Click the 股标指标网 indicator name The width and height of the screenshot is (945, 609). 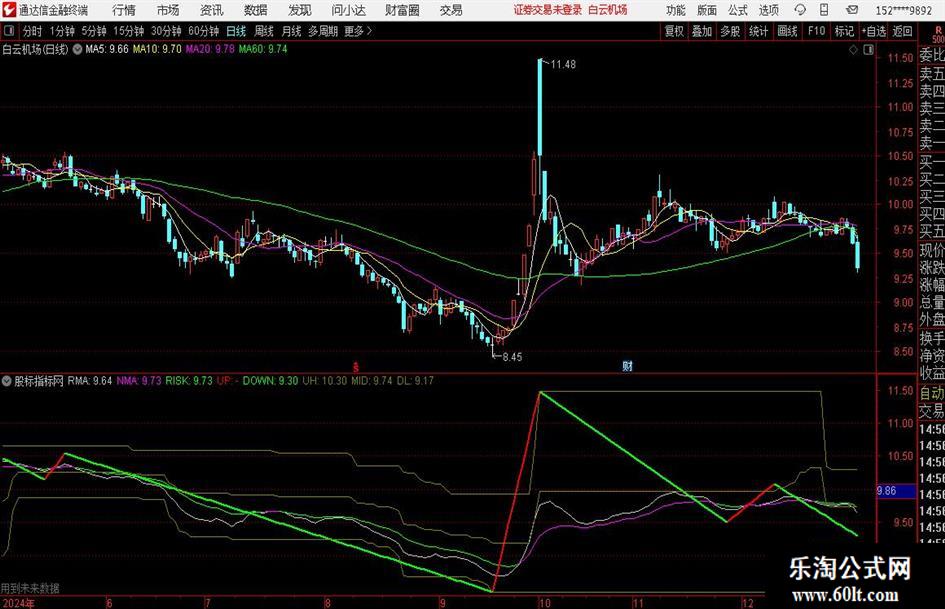[x=39, y=381]
